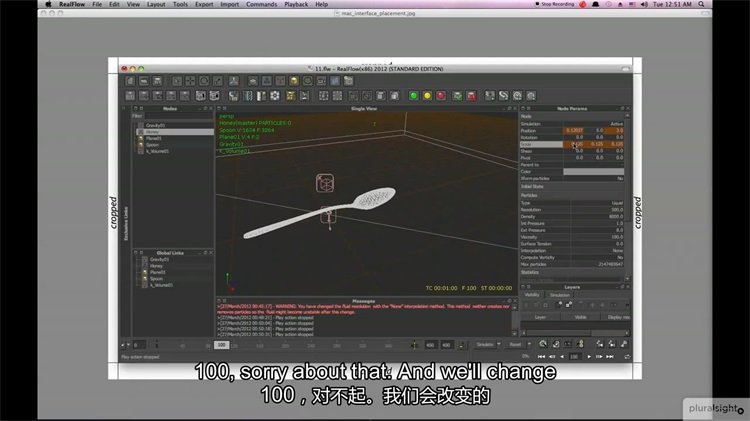The height and width of the screenshot is (421, 750).
Task: Click the Viscosity value field
Action: tap(597, 237)
